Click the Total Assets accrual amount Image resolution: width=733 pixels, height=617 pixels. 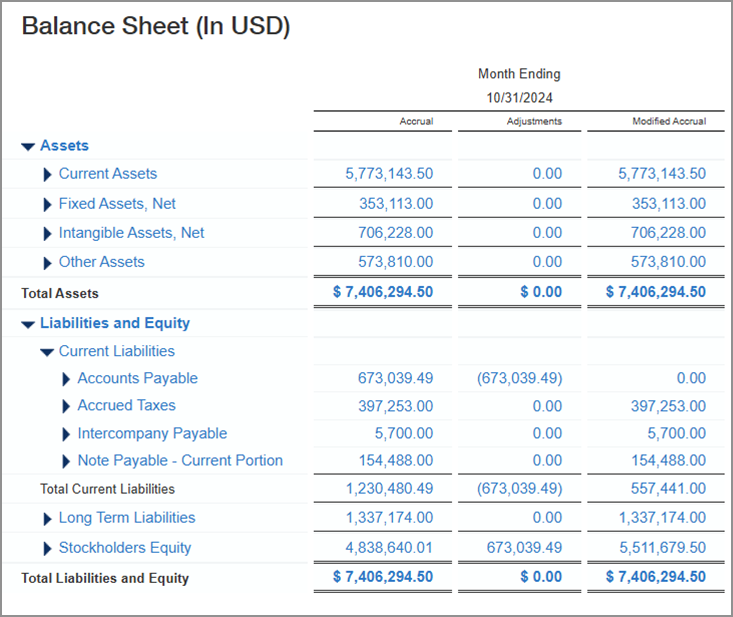tap(383, 293)
